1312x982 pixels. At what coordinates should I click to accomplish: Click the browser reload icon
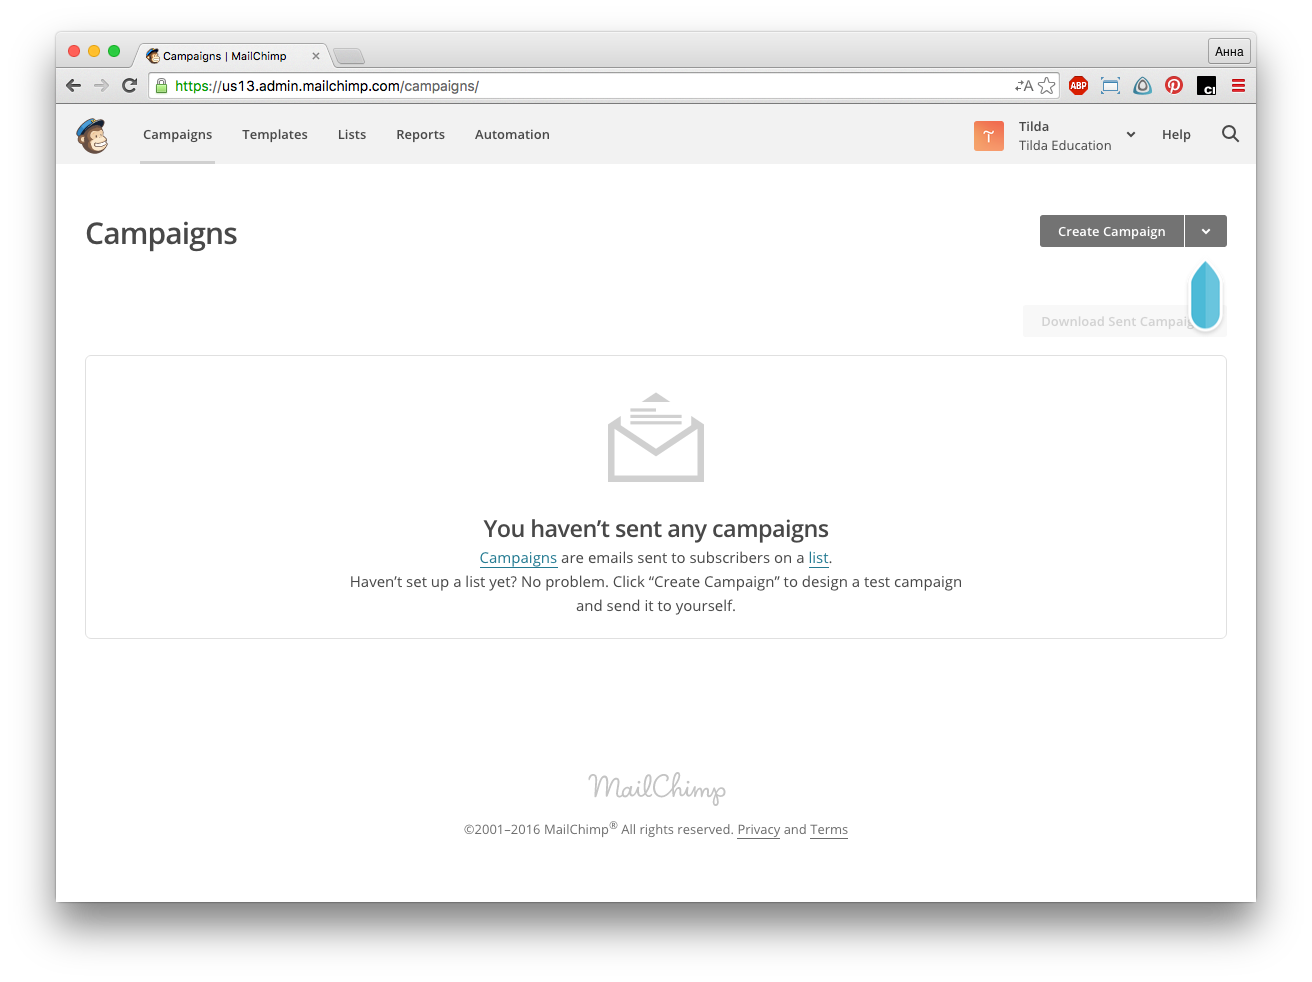click(129, 86)
